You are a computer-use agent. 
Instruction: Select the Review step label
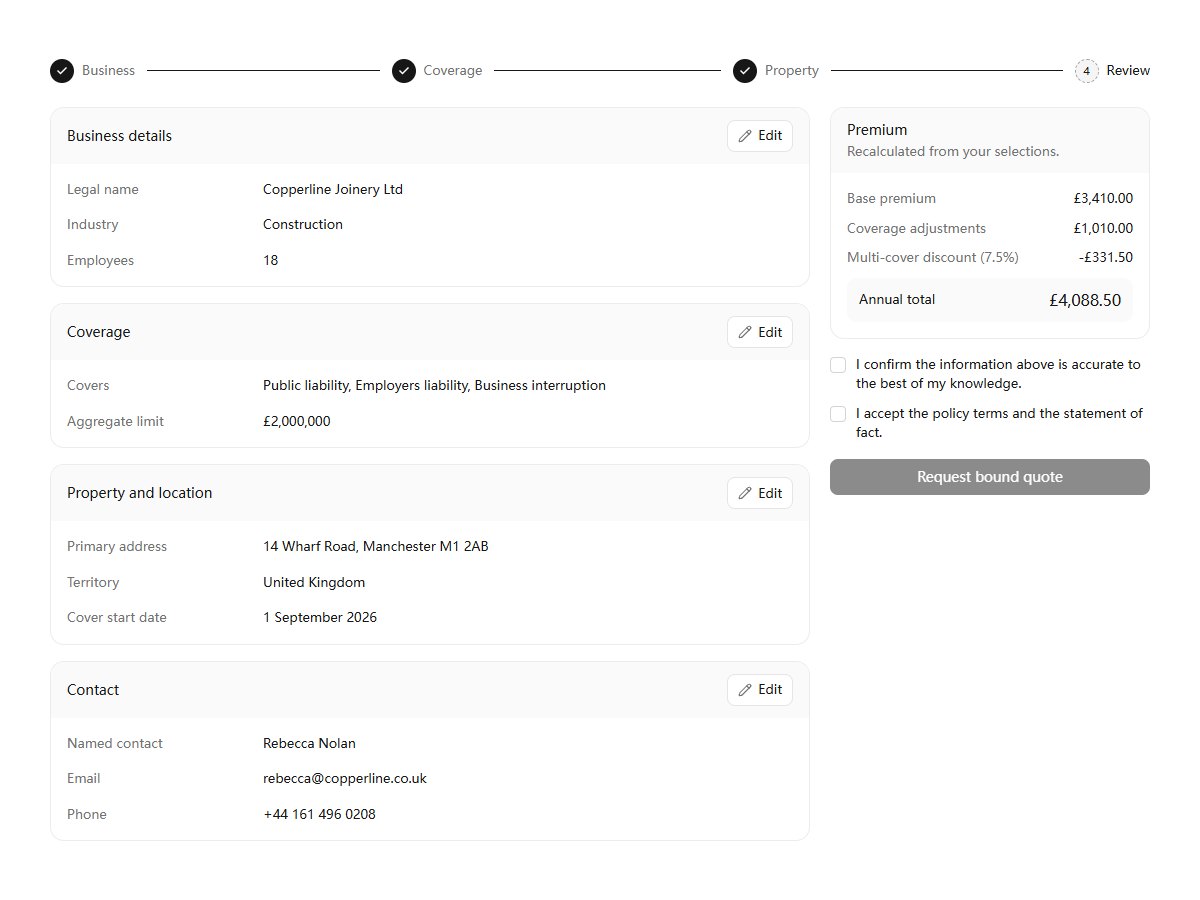(x=1128, y=71)
